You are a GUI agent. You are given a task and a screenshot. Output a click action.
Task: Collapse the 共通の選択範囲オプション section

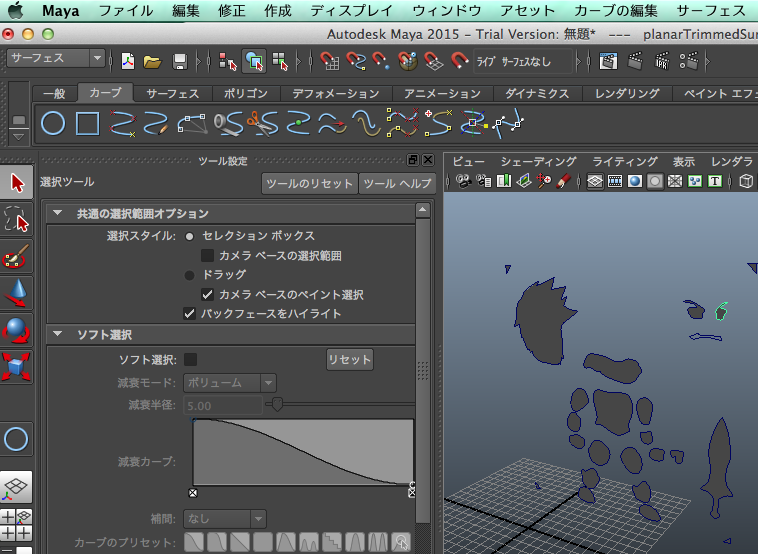(58, 213)
